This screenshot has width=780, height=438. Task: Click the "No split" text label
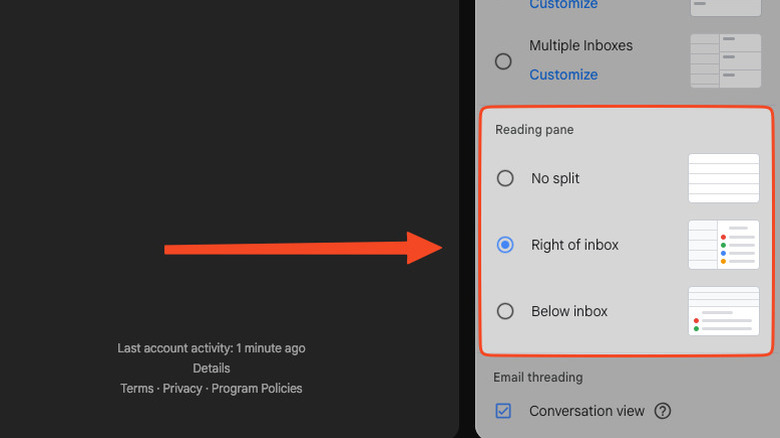pos(555,179)
